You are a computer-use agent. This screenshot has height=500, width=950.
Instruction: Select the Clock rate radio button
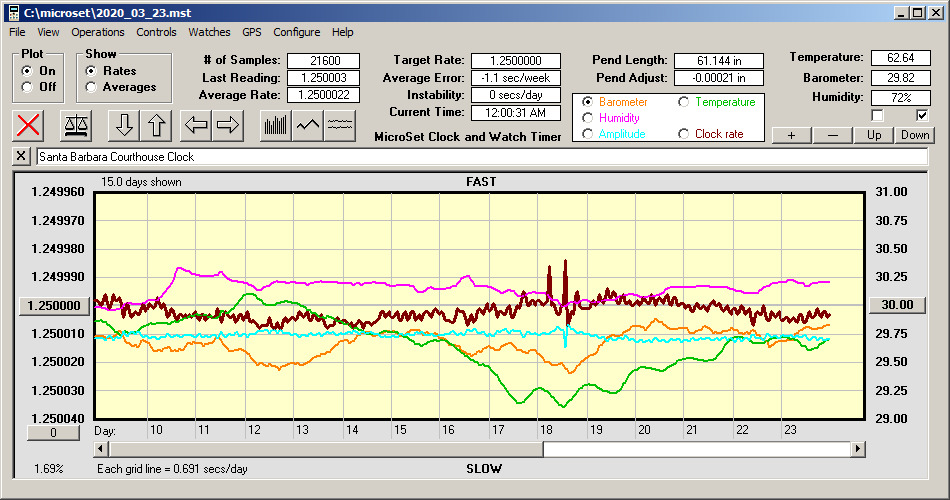(x=683, y=133)
